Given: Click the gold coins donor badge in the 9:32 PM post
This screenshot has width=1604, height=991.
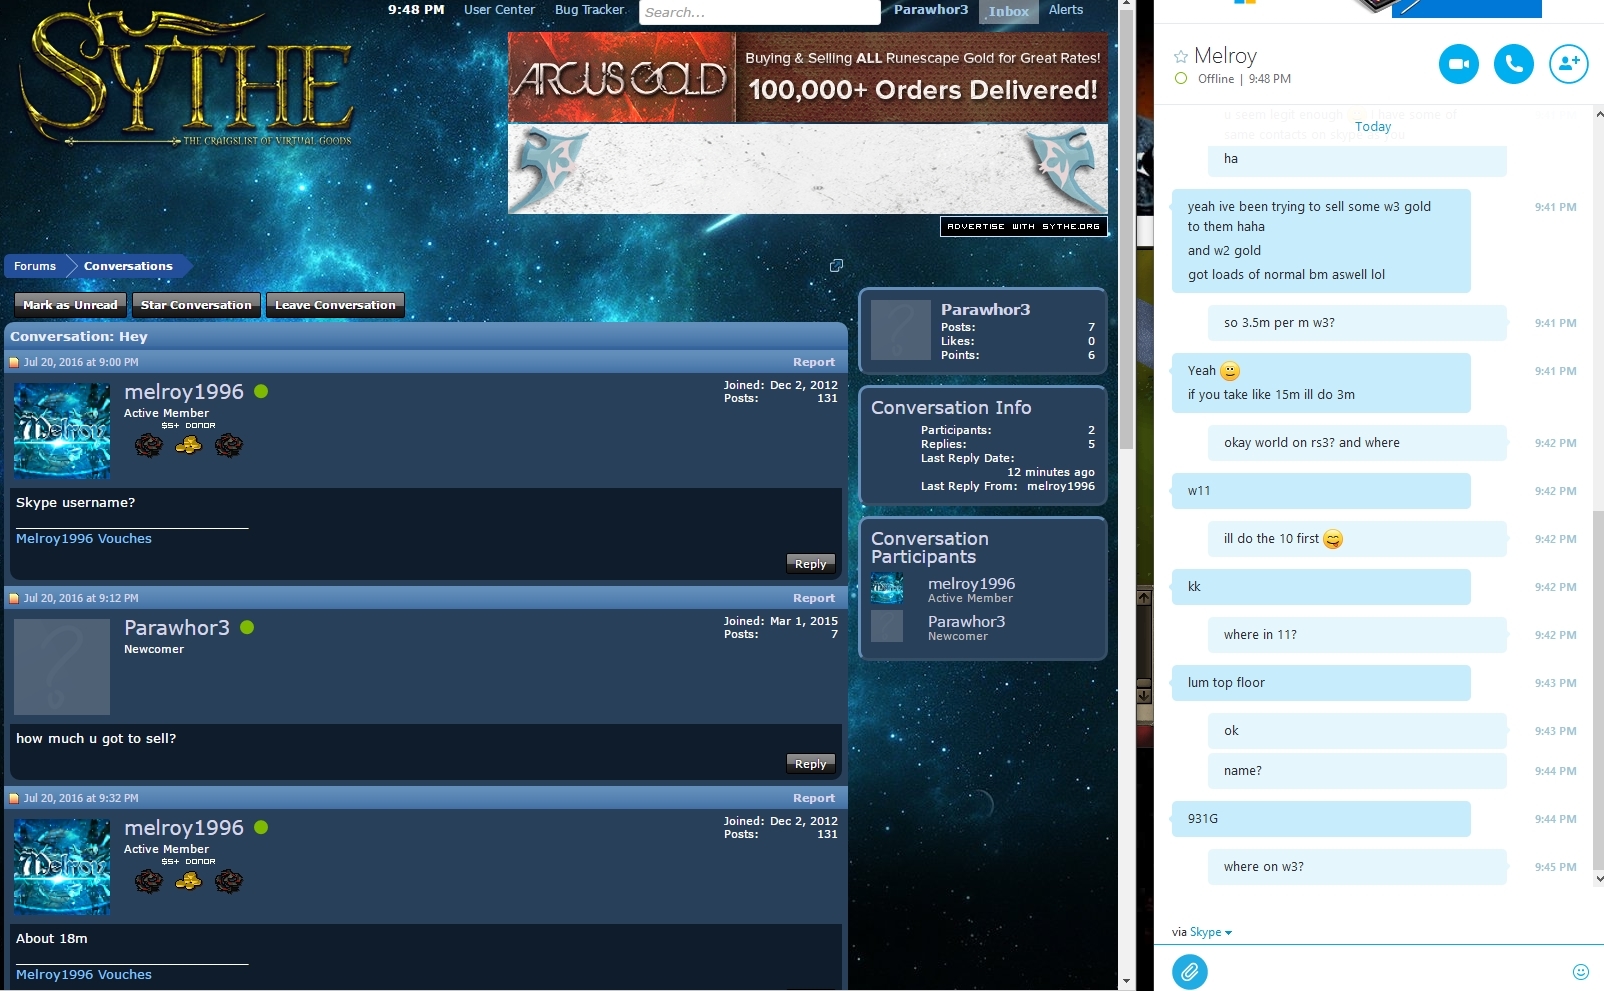Looking at the screenshot, I should [188, 881].
